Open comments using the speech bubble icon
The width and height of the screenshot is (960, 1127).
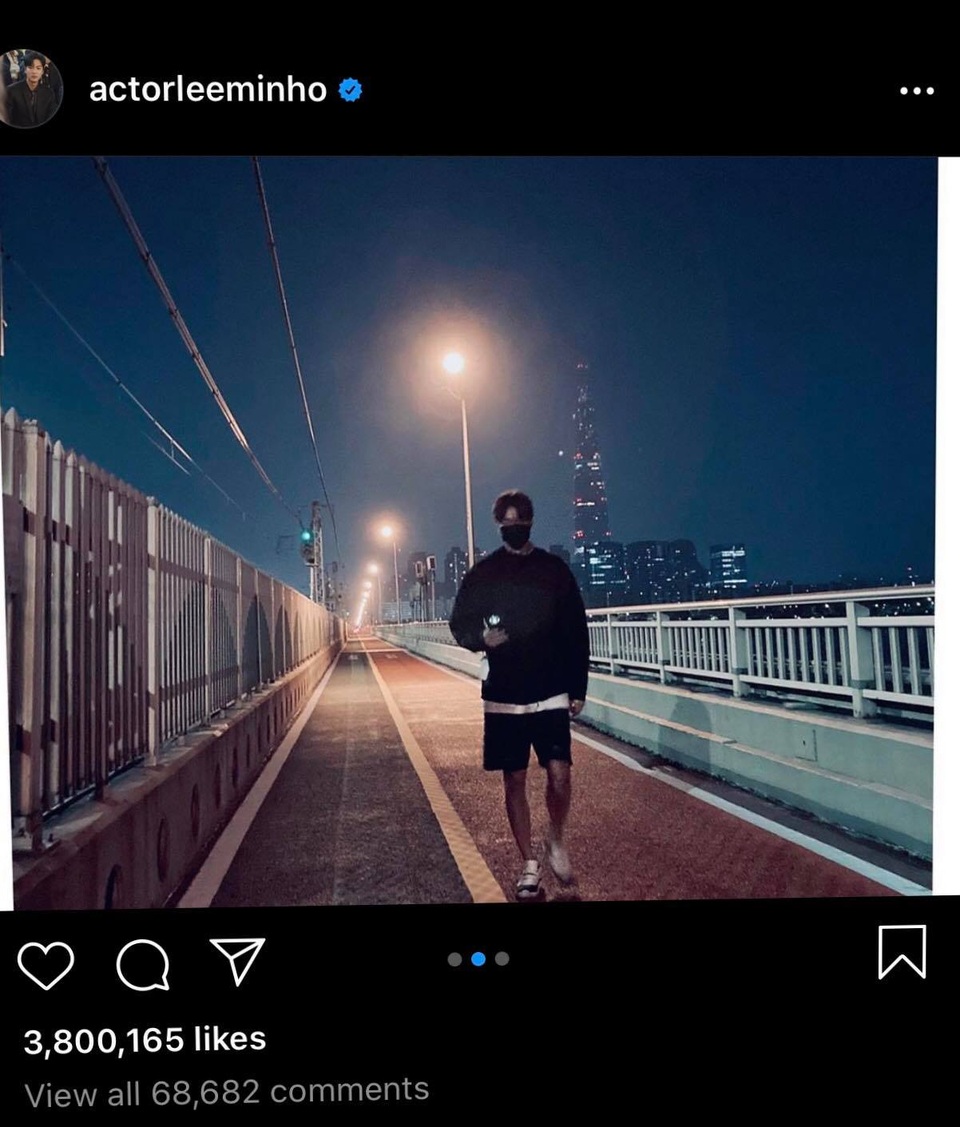coord(146,962)
